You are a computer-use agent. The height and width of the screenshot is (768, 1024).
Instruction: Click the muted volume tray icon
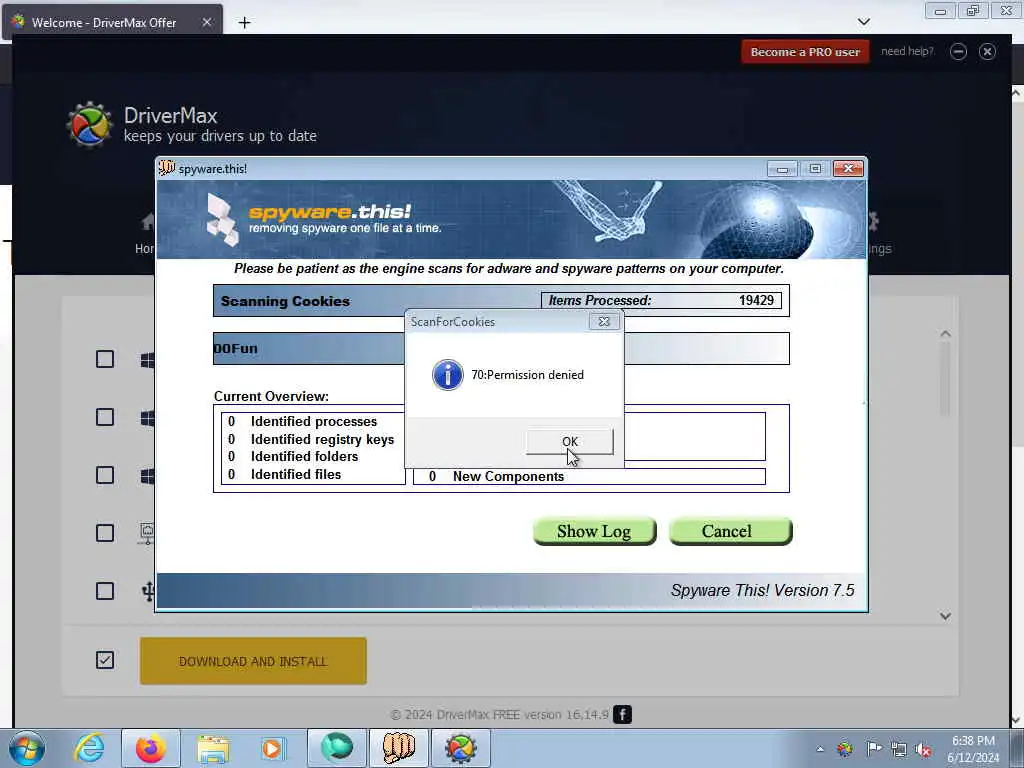tap(923, 750)
